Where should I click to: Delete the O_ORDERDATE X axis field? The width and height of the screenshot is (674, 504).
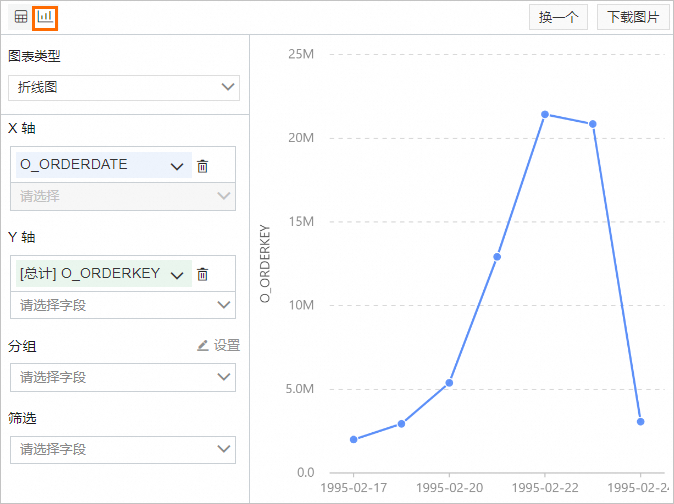pos(202,166)
